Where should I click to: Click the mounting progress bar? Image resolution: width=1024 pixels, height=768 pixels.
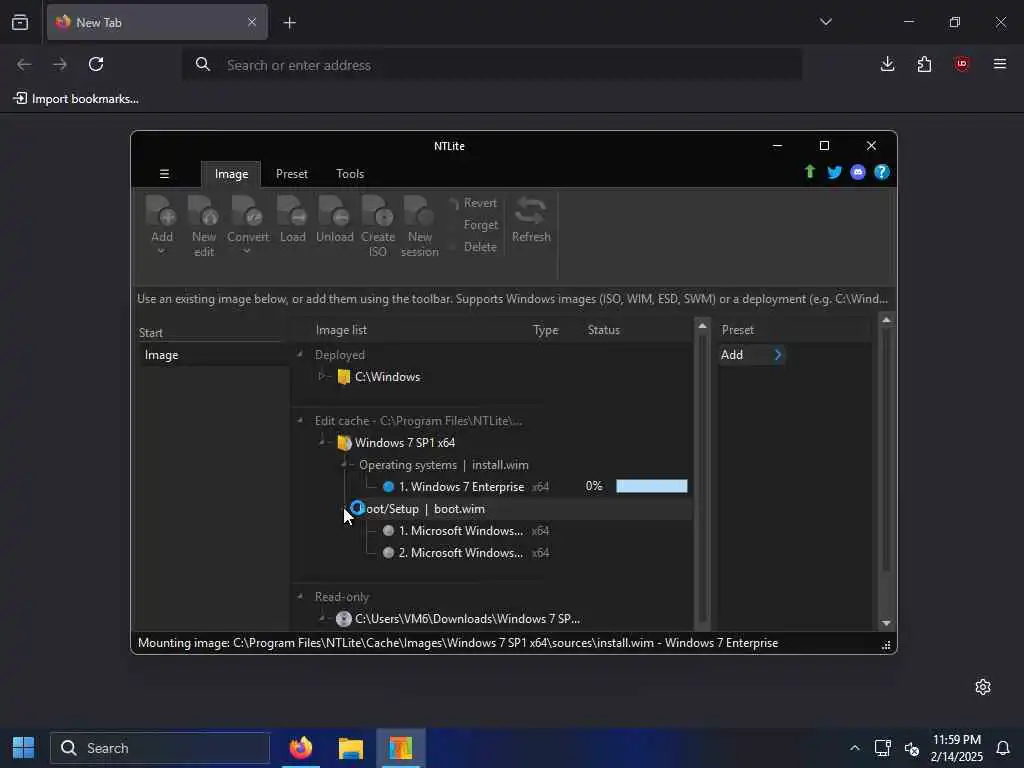[x=652, y=486]
